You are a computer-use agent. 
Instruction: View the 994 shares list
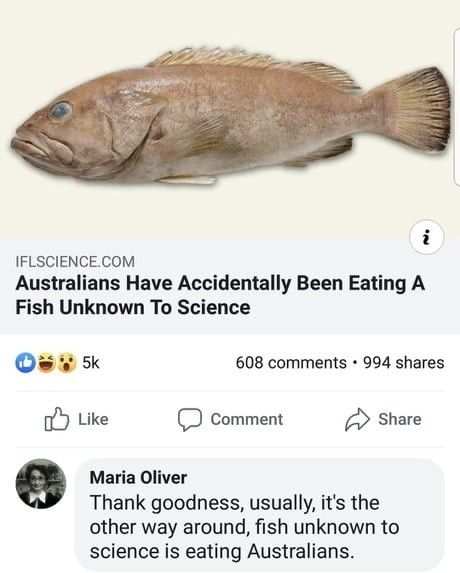click(404, 363)
